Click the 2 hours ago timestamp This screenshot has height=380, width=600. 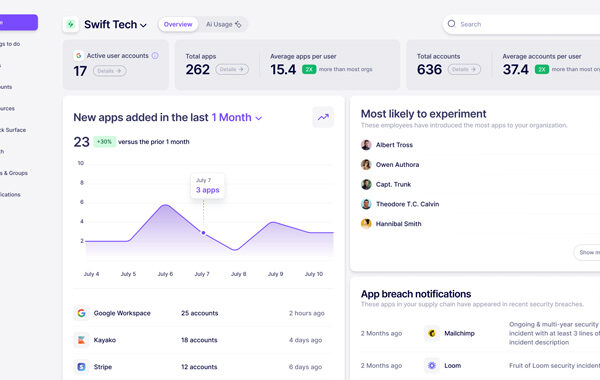[x=307, y=313]
